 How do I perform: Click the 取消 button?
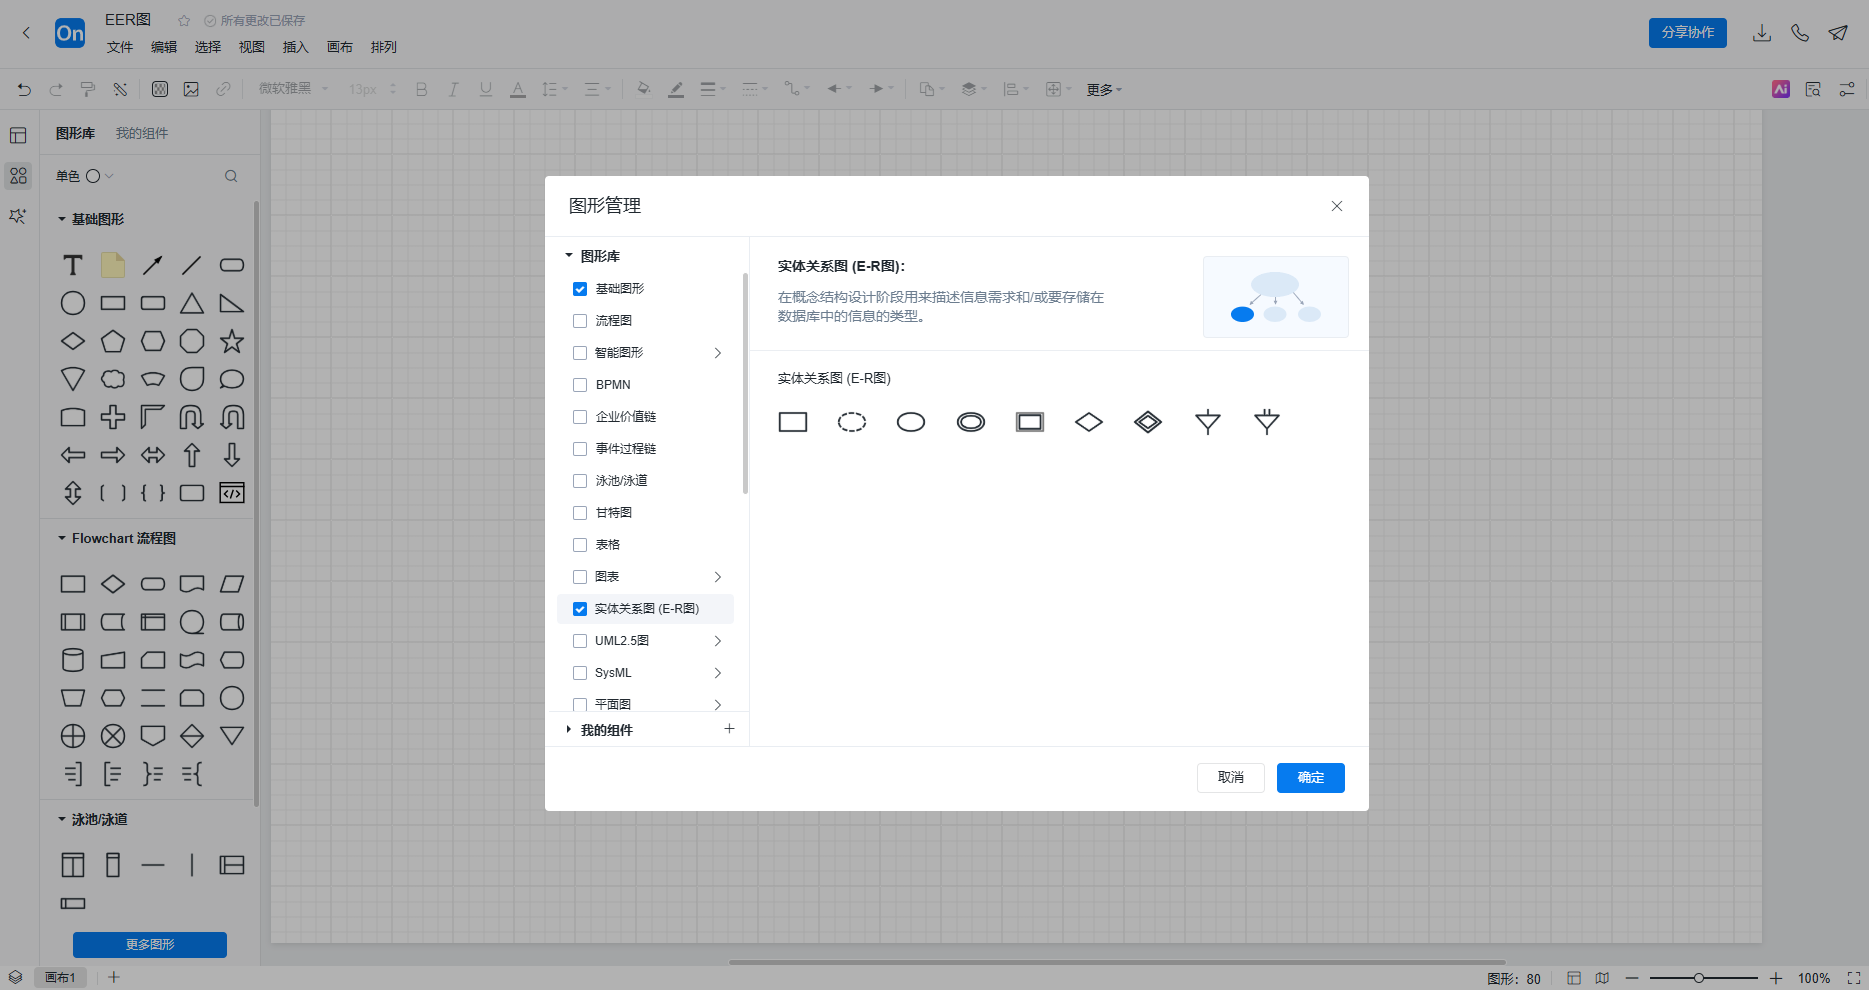[x=1230, y=778]
